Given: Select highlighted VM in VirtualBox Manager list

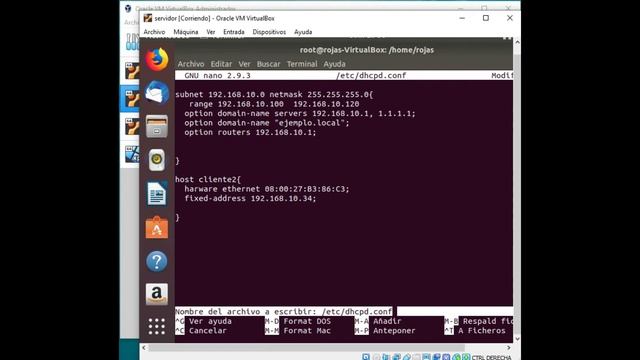Looking at the screenshot, I should pyautogui.click(x=130, y=99).
